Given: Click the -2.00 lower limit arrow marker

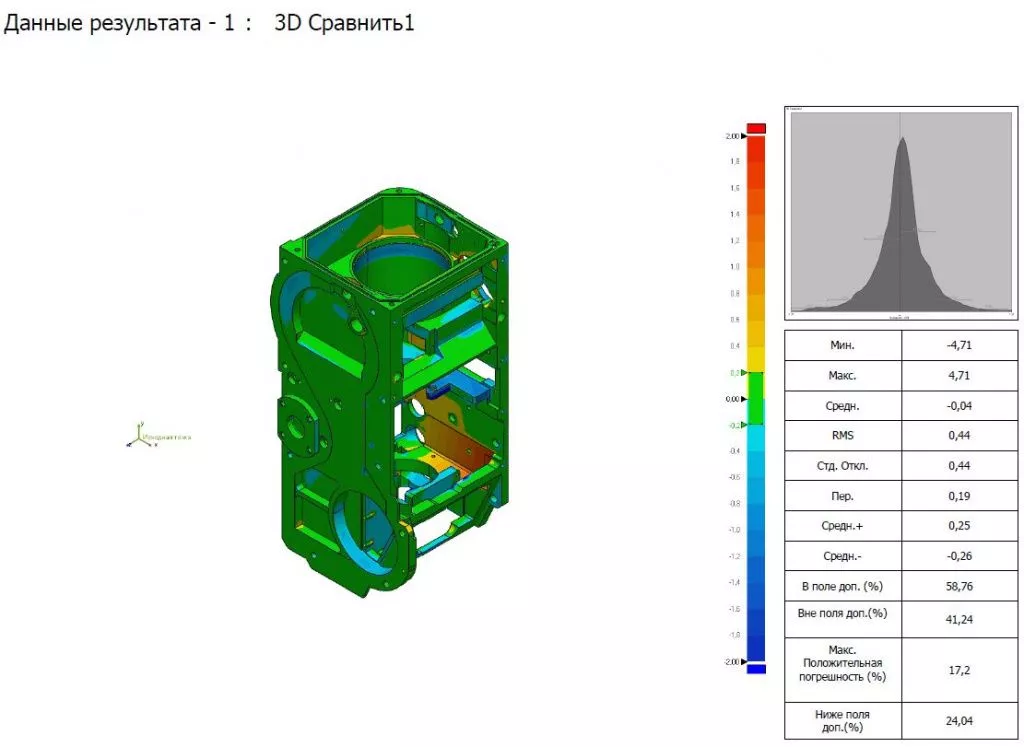Looking at the screenshot, I should click(x=744, y=661).
